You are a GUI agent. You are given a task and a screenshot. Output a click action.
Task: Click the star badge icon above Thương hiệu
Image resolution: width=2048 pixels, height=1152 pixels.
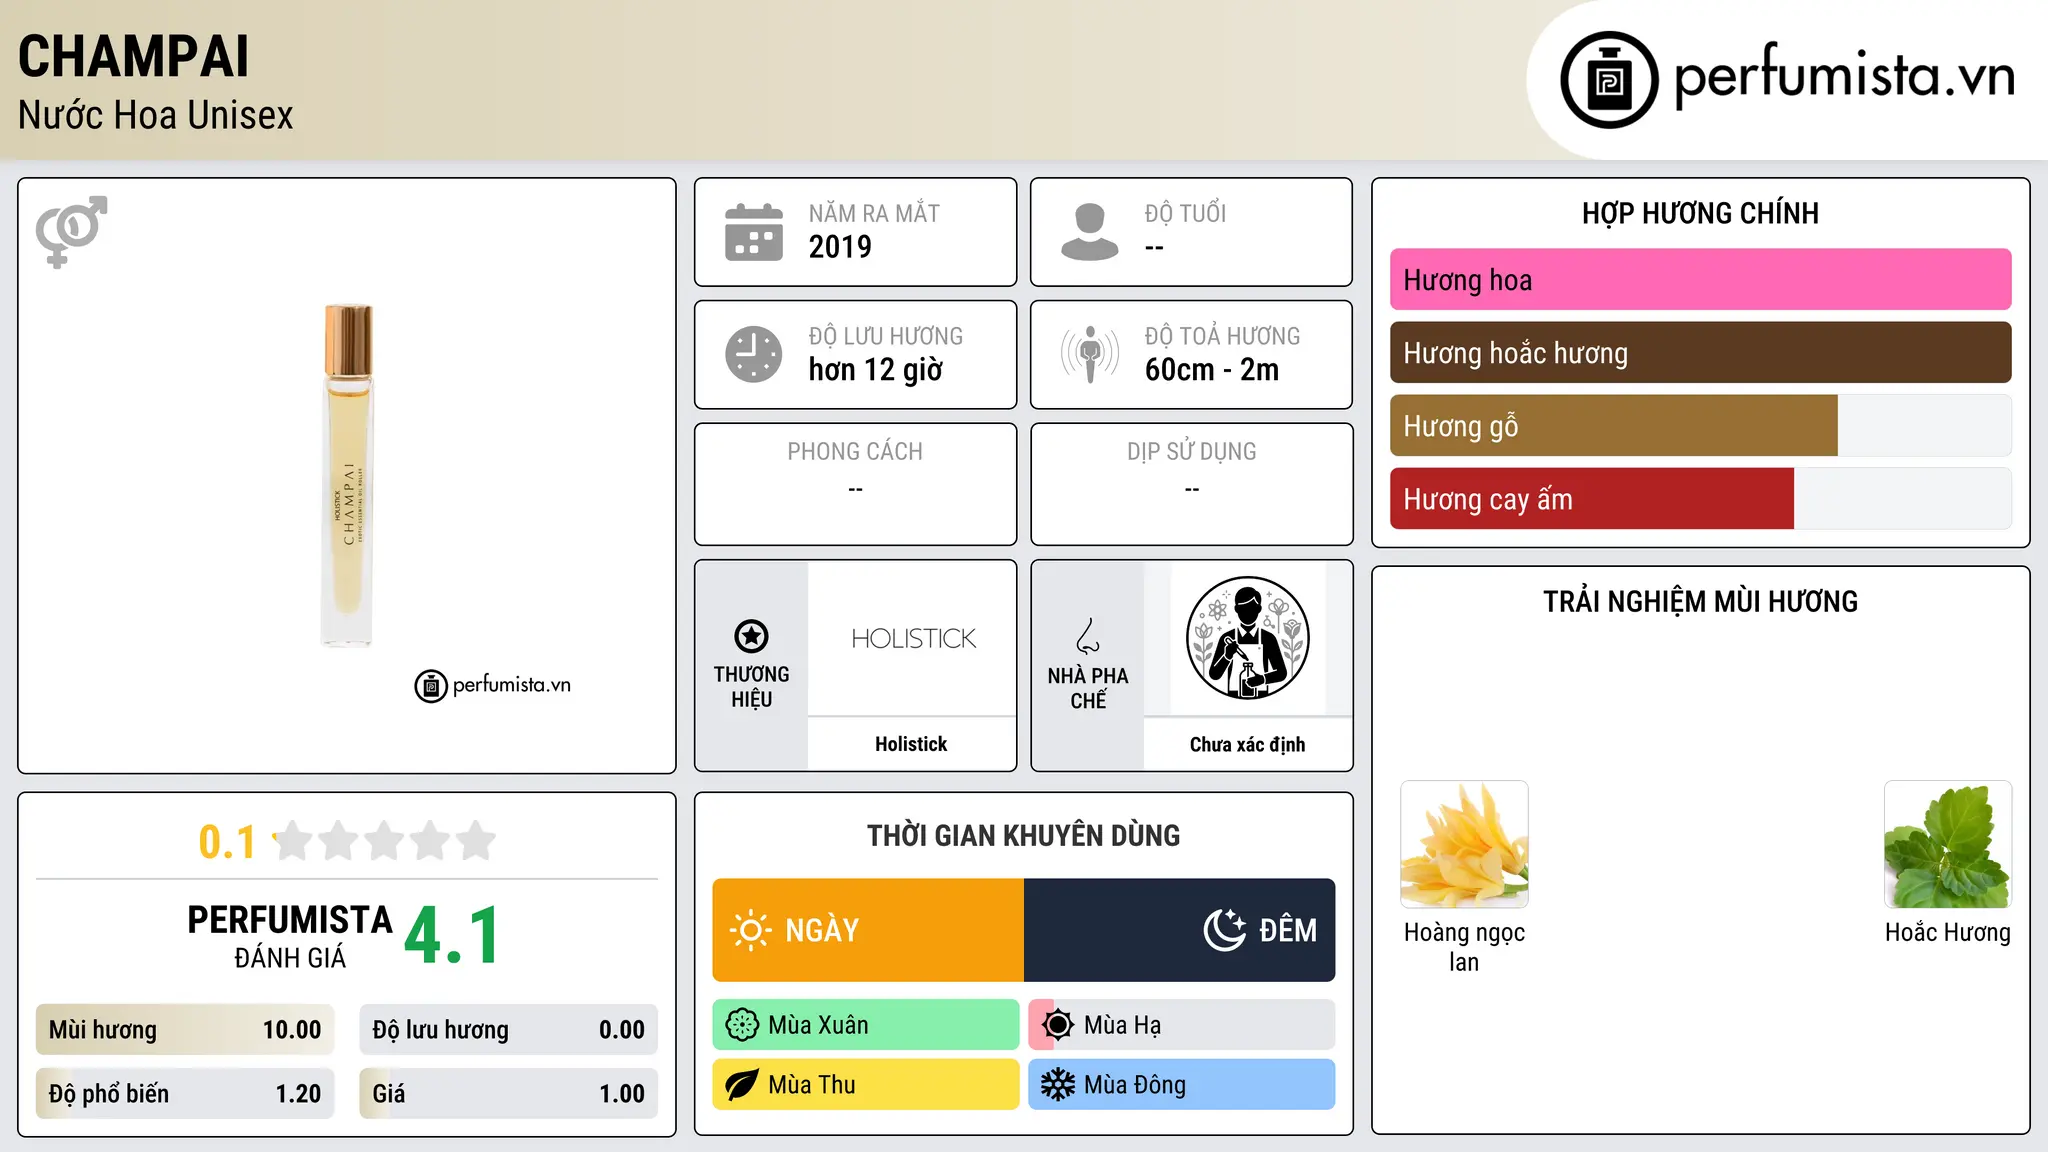click(x=752, y=636)
